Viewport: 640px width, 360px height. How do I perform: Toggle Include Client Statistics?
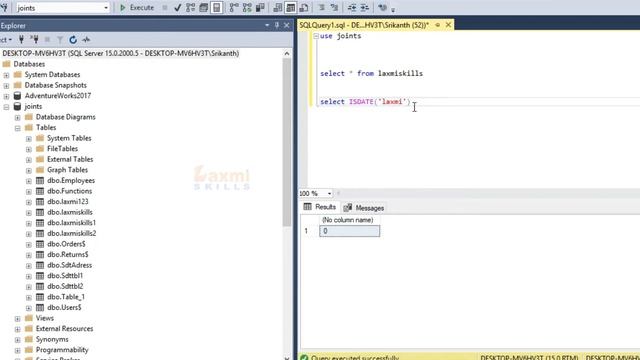pos(260,8)
